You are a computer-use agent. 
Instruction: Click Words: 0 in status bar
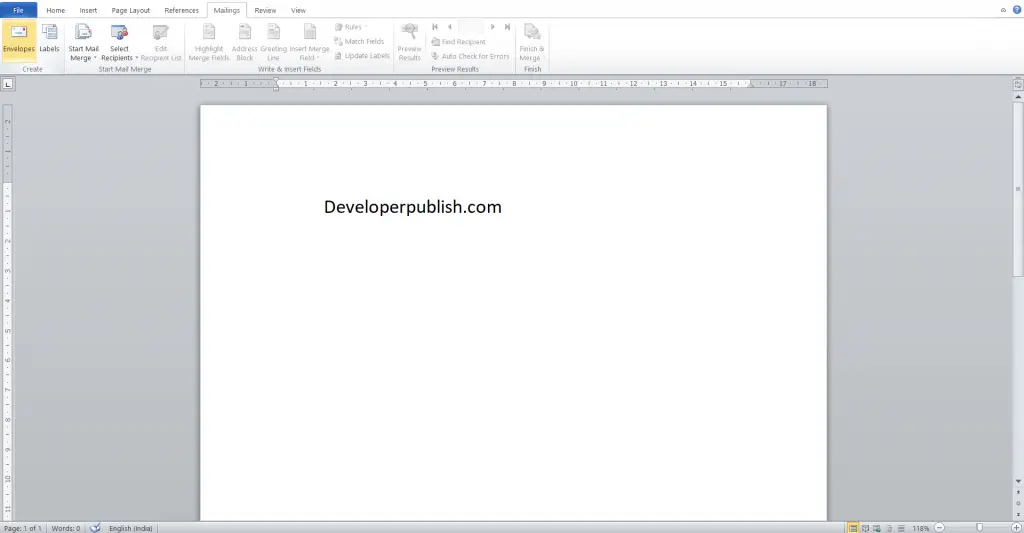[x=65, y=528]
